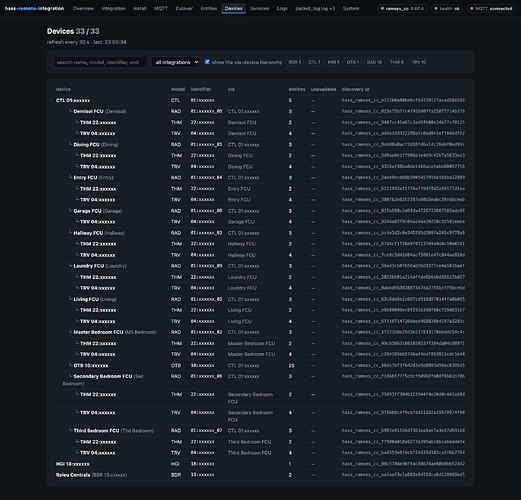This screenshot has height=500, width=521.
Task: Open the MQTT tab
Action: (x=161, y=9)
